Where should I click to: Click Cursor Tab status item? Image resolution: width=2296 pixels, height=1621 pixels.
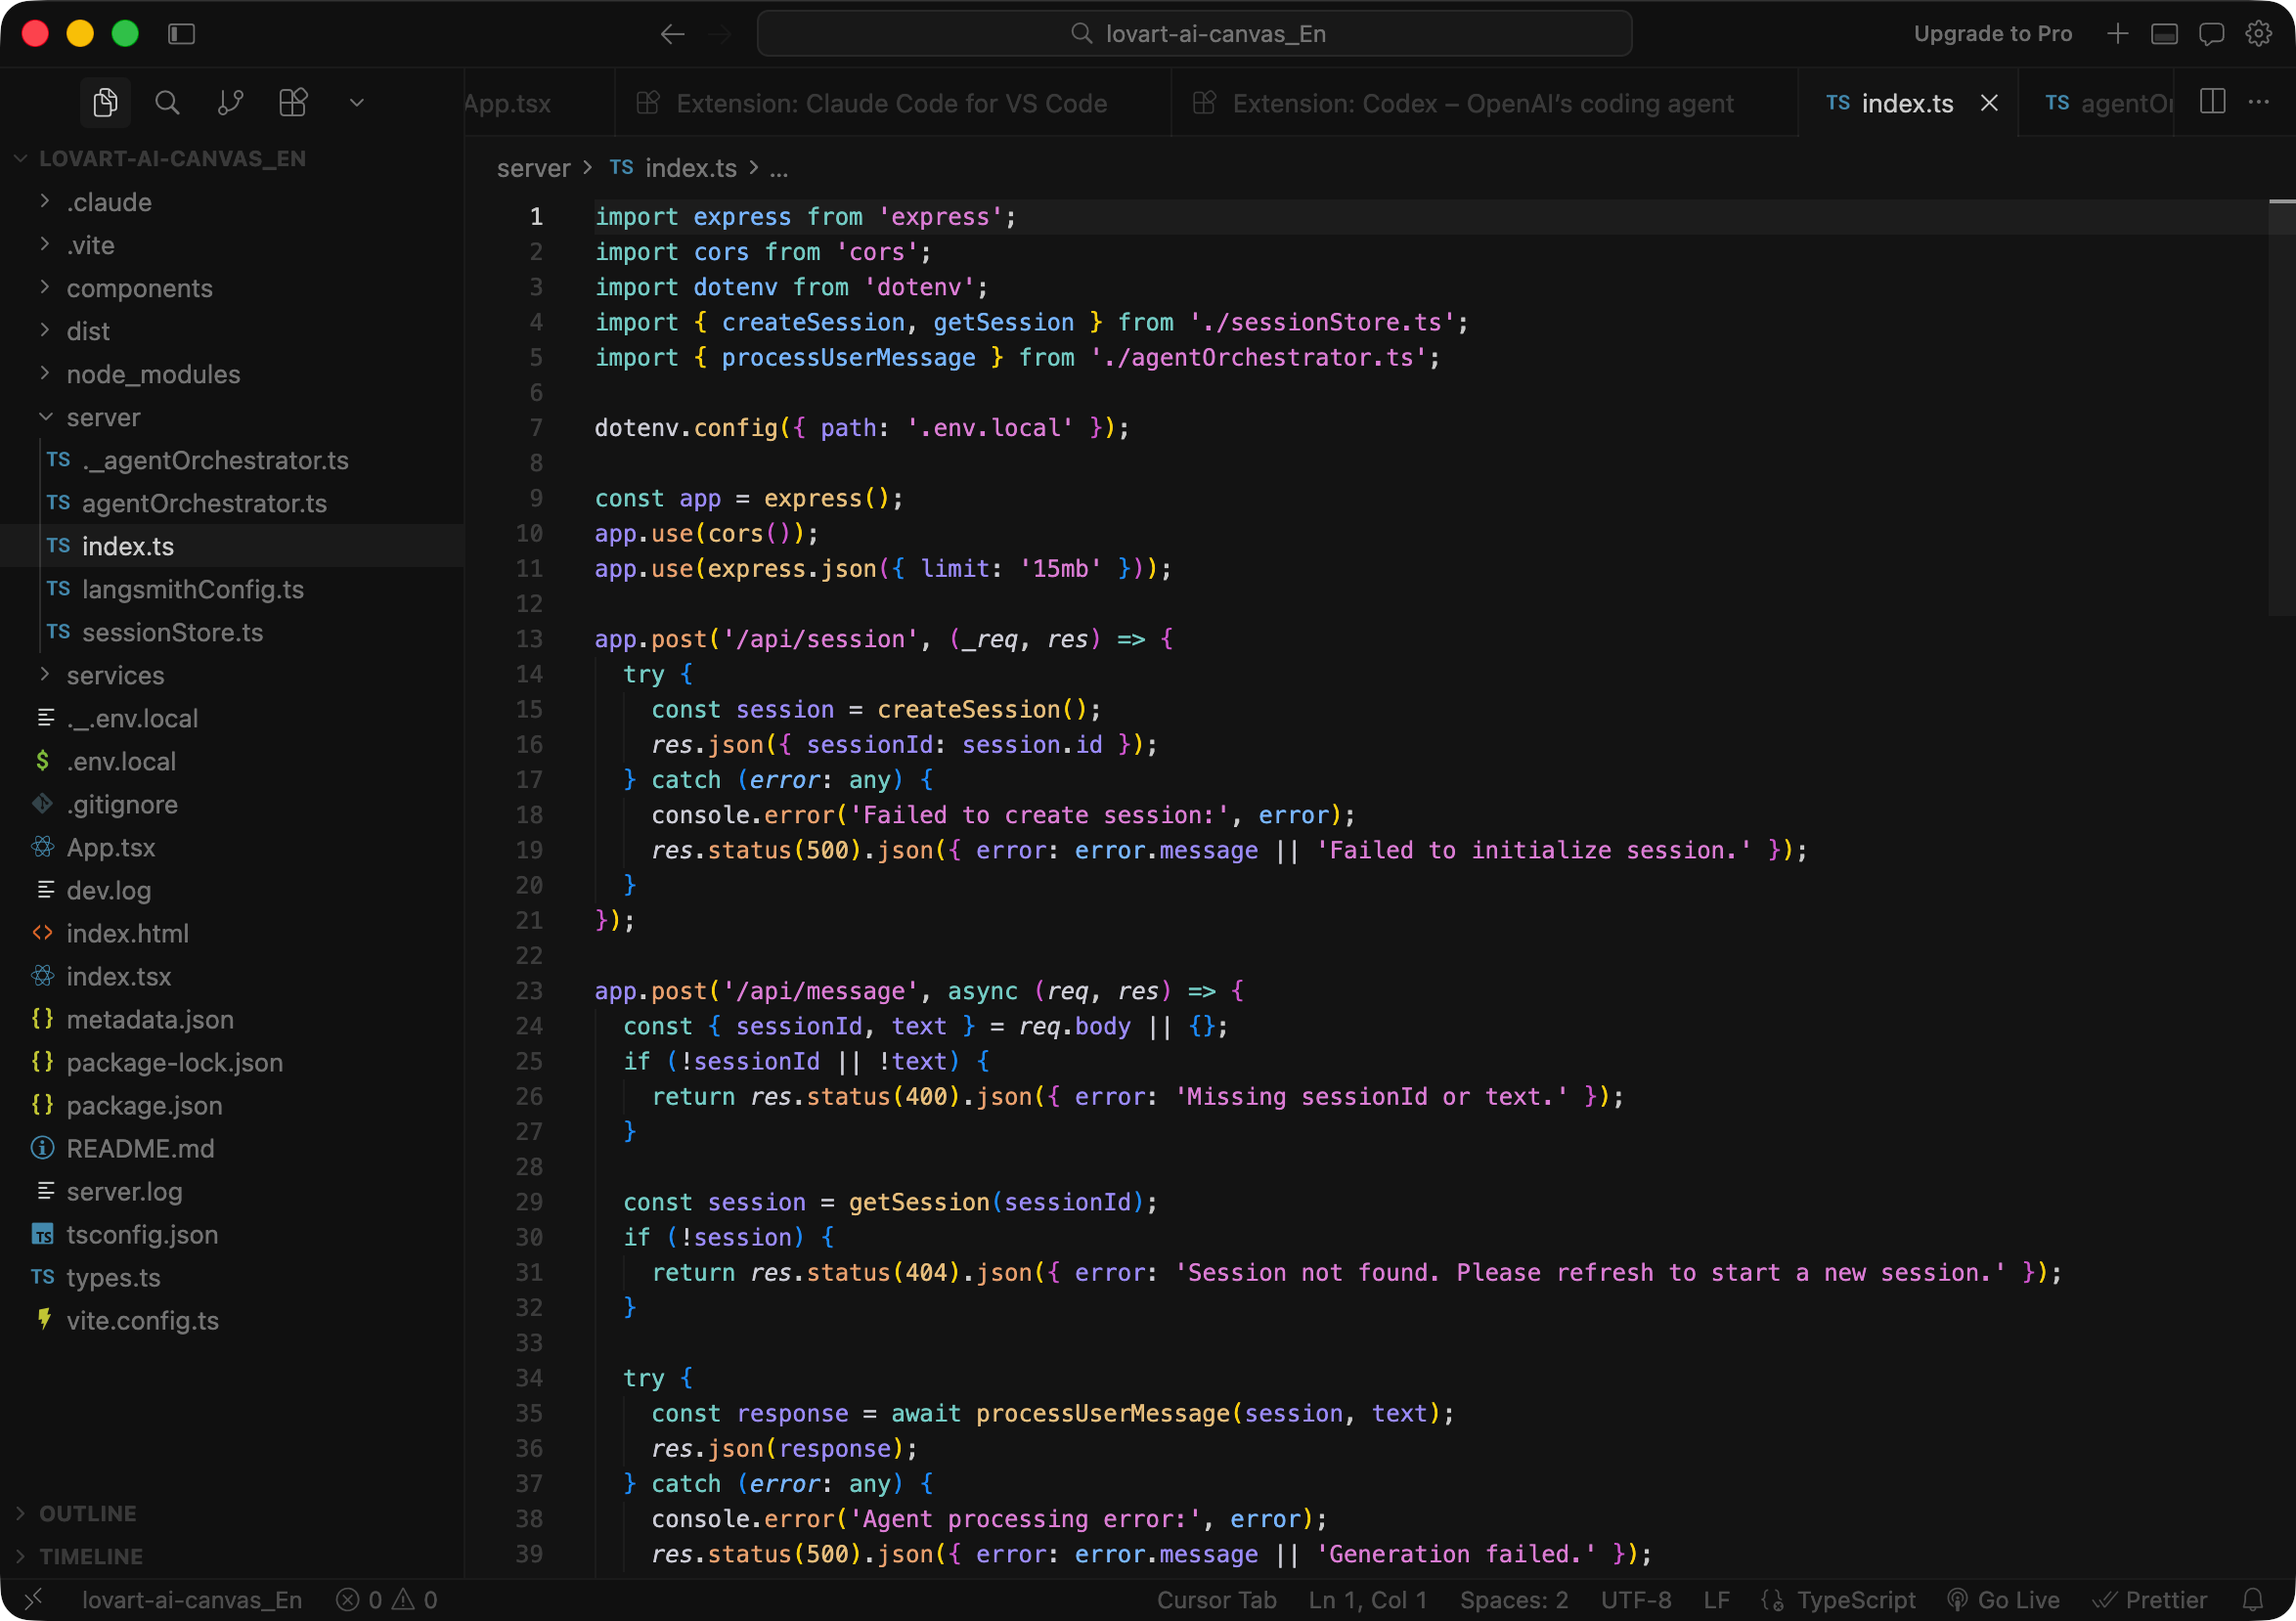(1216, 1599)
